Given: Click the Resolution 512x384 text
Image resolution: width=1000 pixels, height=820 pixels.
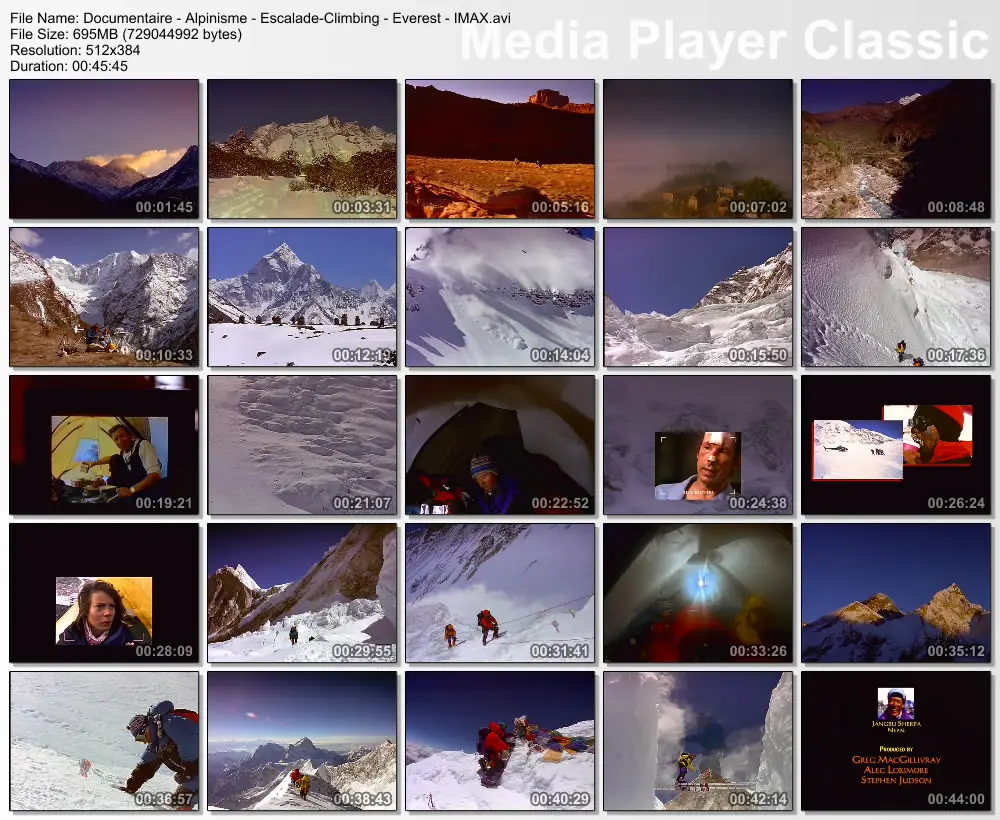Looking at the screenshot, I should pyautogui.click(x=75, y=50).
